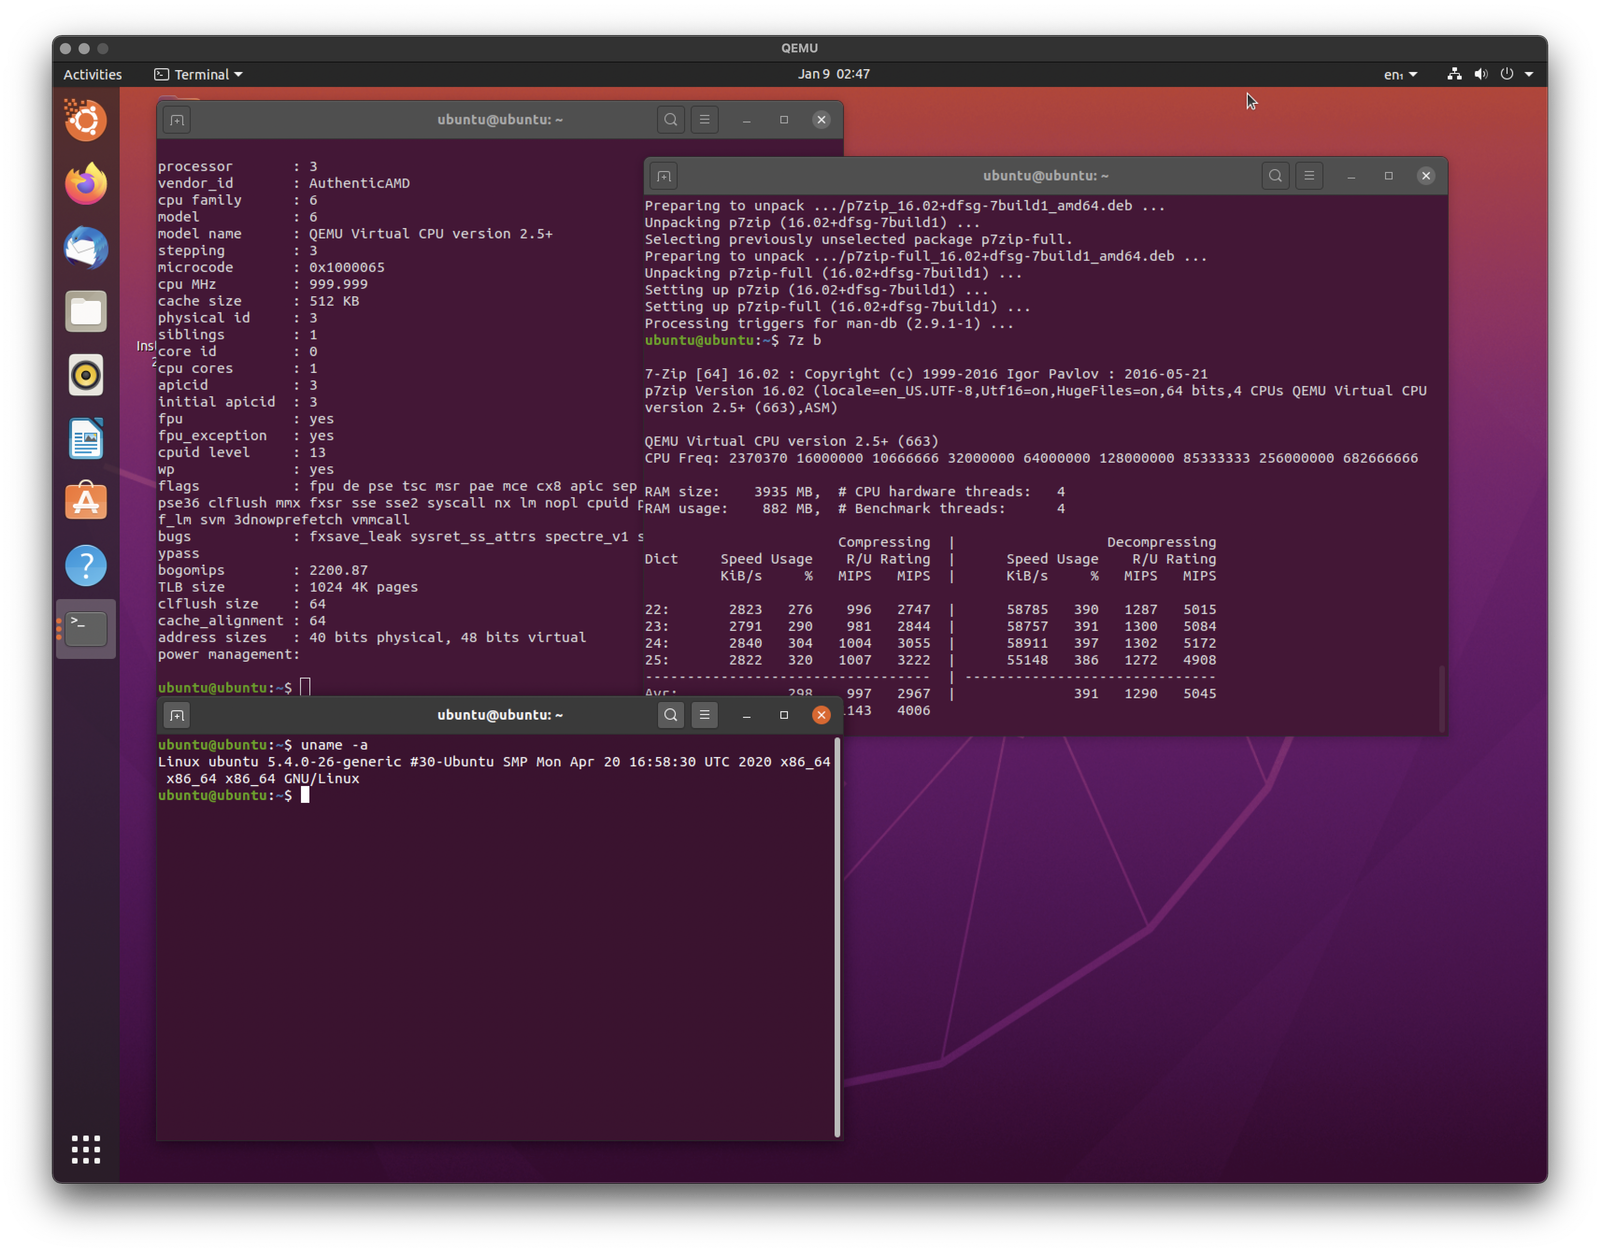Click the volume icon in system tray
This screenshot has height=1252, width=1600.
click(1481, 75)
